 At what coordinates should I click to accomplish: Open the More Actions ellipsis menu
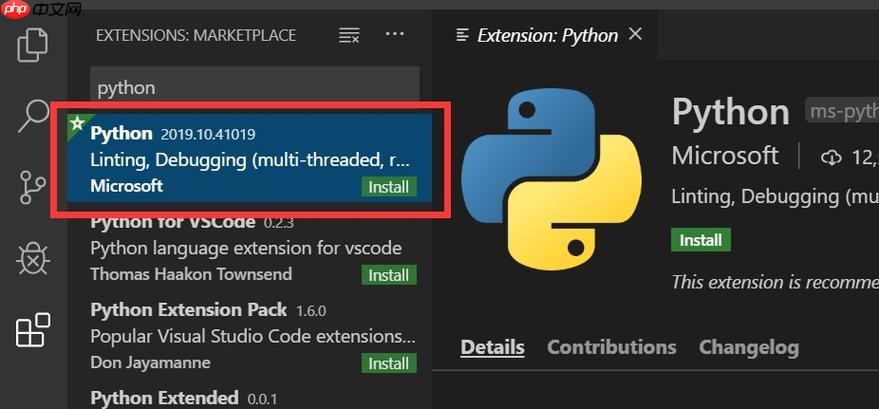point(395,35)
